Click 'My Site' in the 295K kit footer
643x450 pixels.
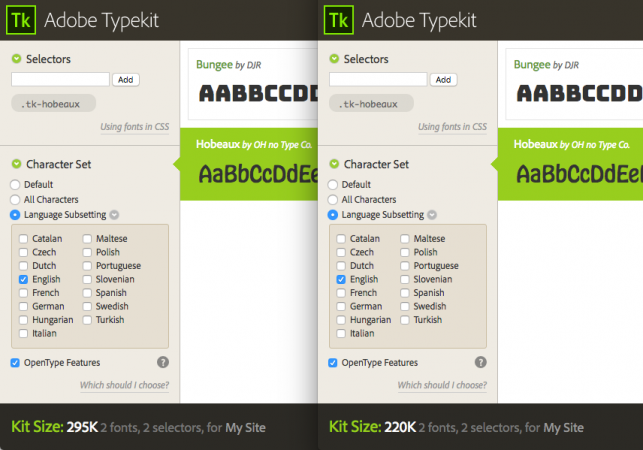[x=245, y=428]
